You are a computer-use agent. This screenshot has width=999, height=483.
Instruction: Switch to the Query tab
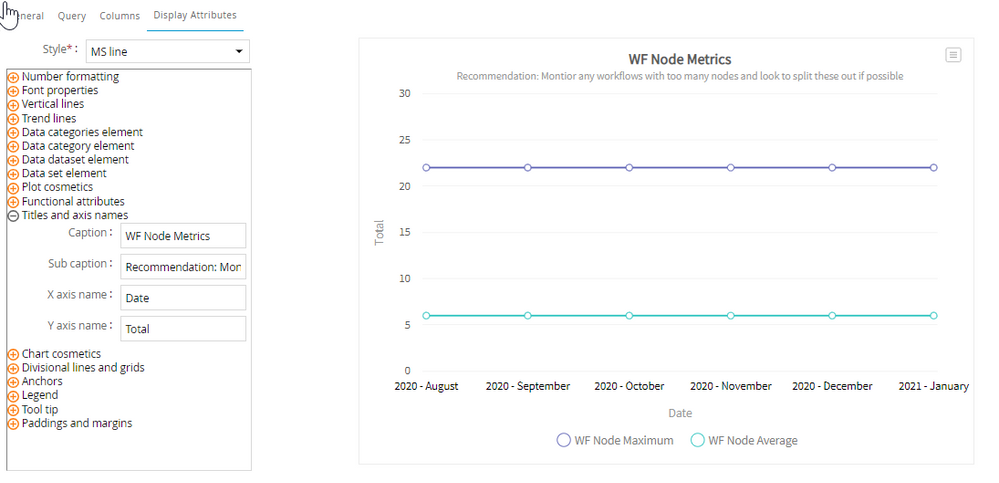point(72,16)
